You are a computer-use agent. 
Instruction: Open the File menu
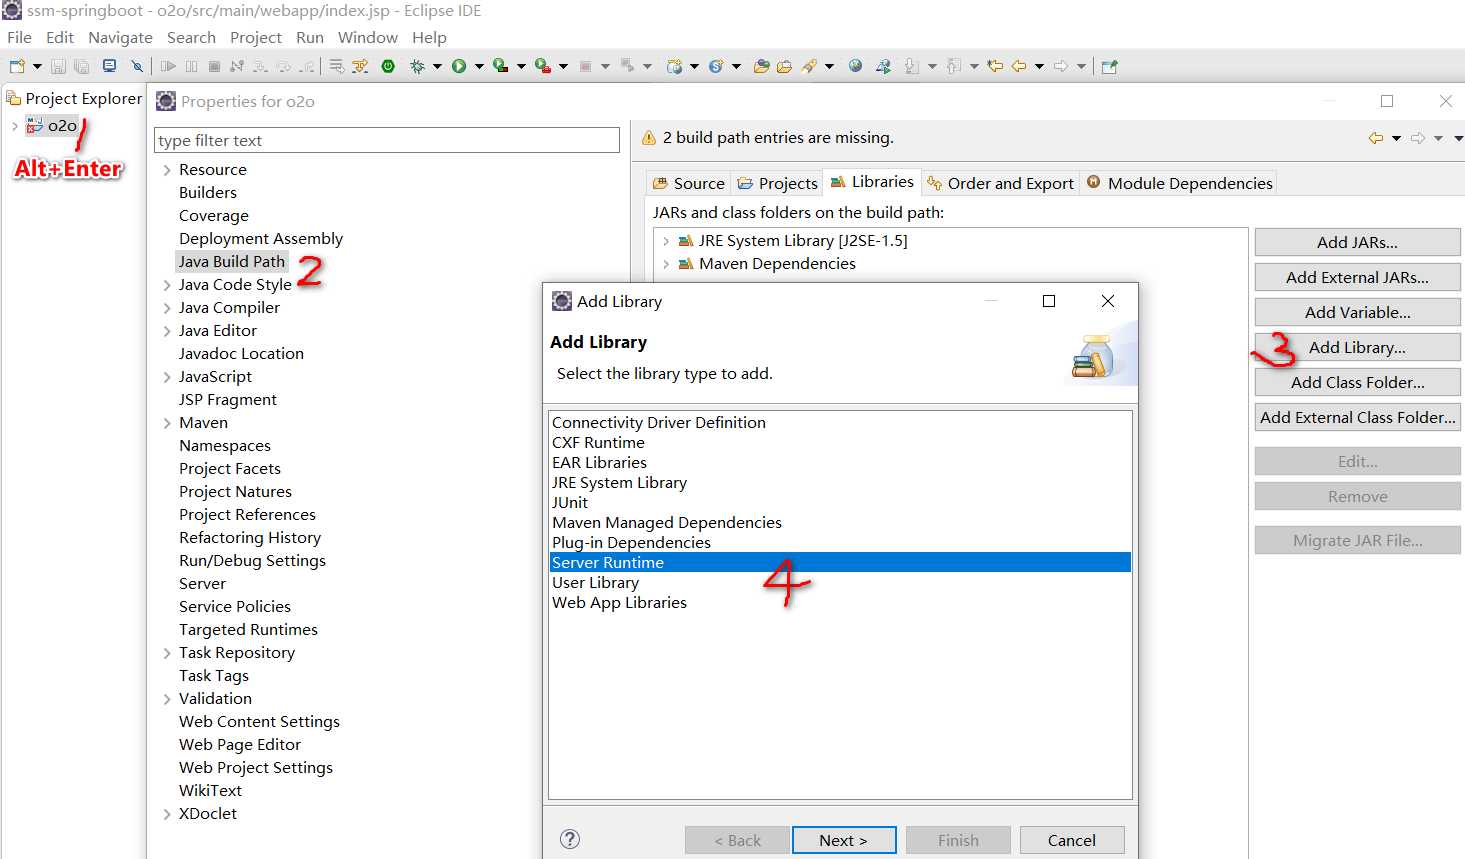[19, 37]
